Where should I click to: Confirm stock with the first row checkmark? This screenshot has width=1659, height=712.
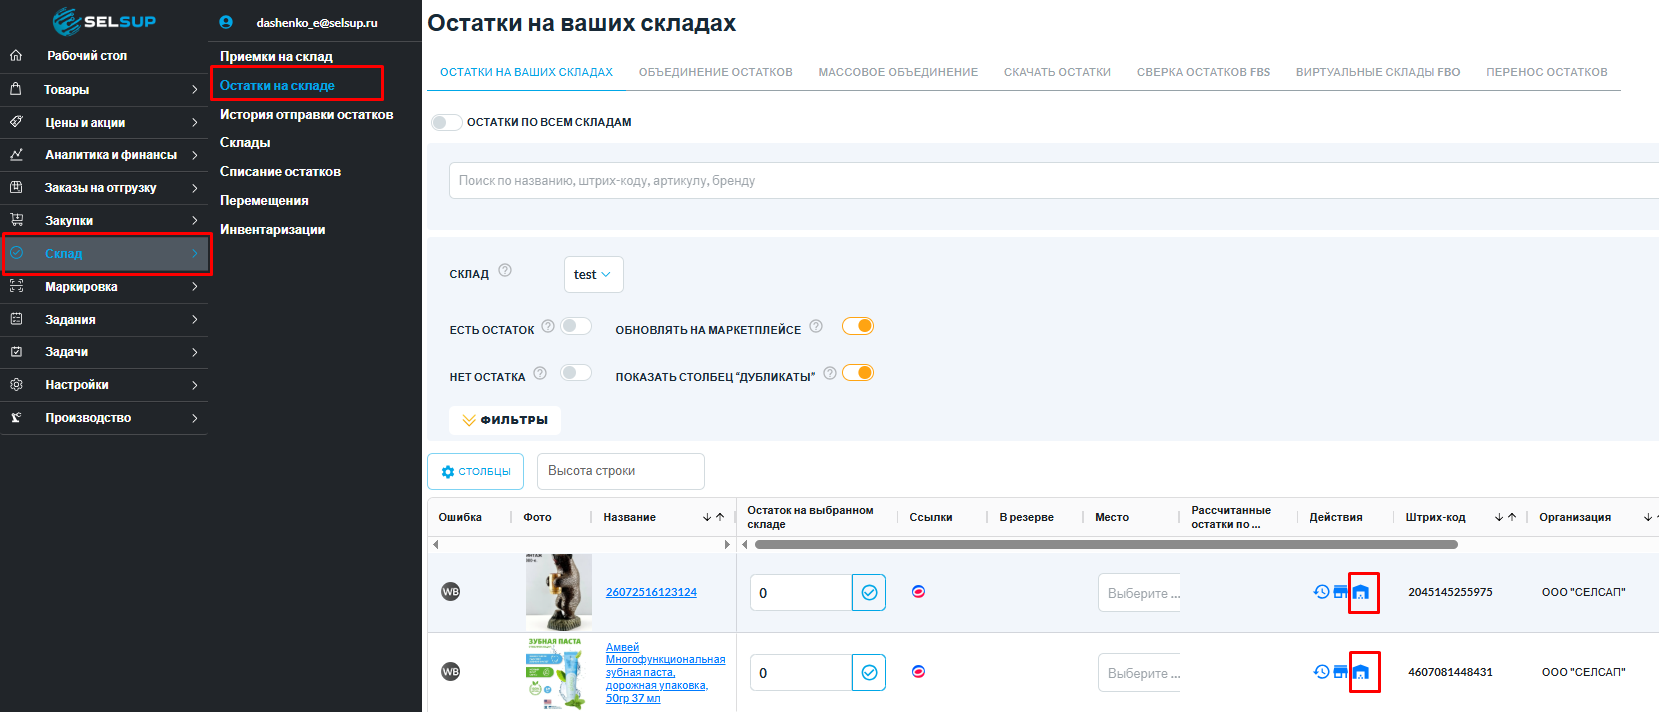click(869, 593)
